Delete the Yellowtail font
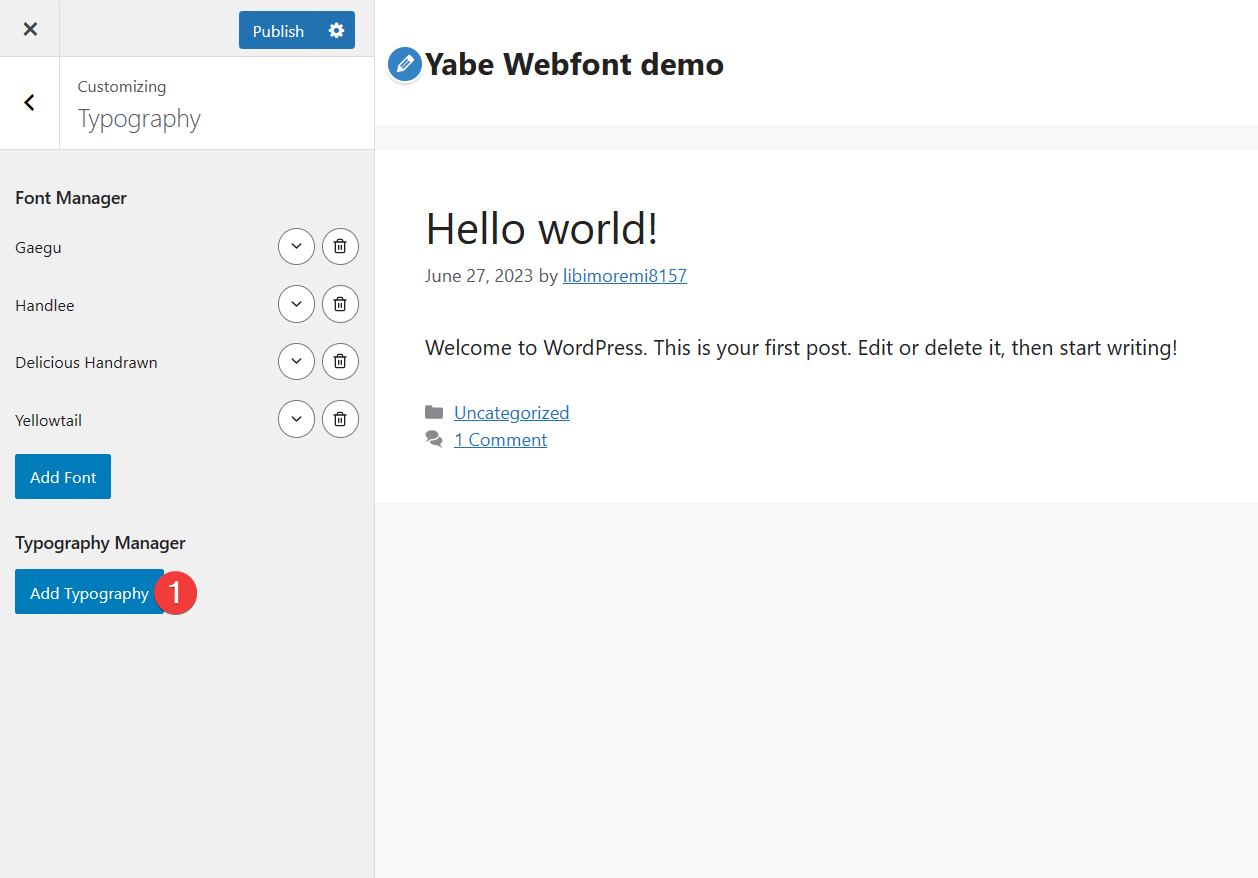The width and height of the screenshot is (1258, 878). click(340, 420)
